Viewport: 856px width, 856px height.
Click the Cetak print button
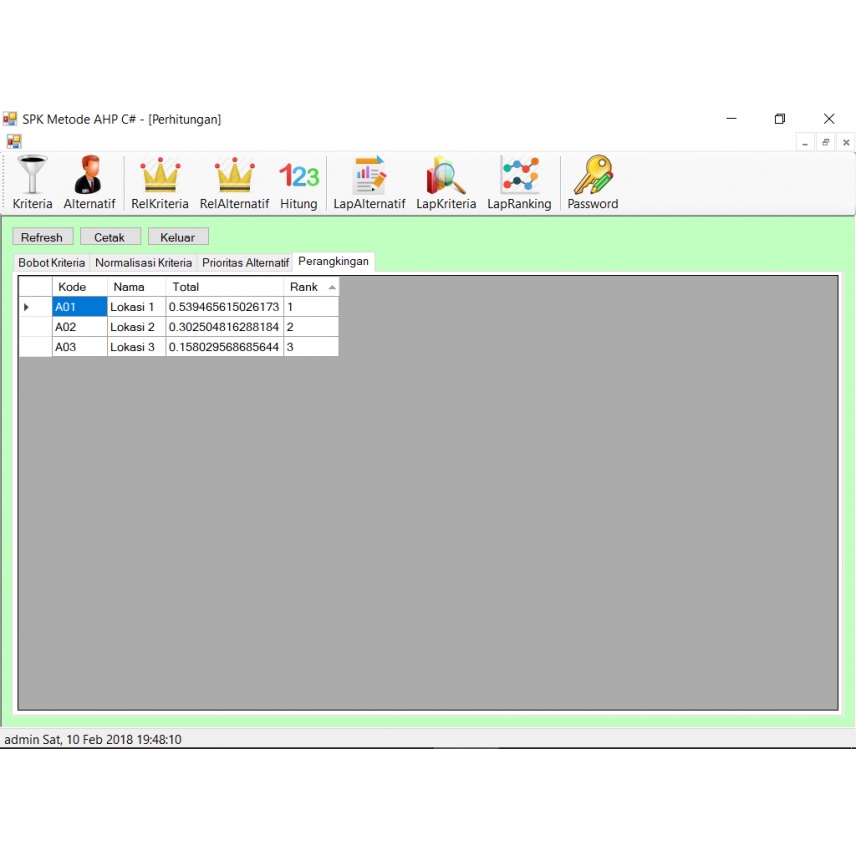coord(110,237)
